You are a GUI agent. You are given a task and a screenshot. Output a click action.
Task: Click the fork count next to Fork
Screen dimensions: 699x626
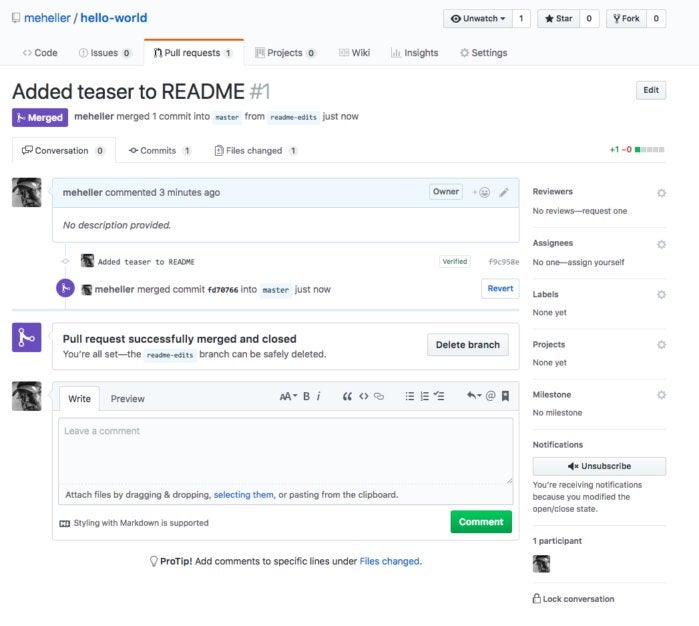point(656,19)
